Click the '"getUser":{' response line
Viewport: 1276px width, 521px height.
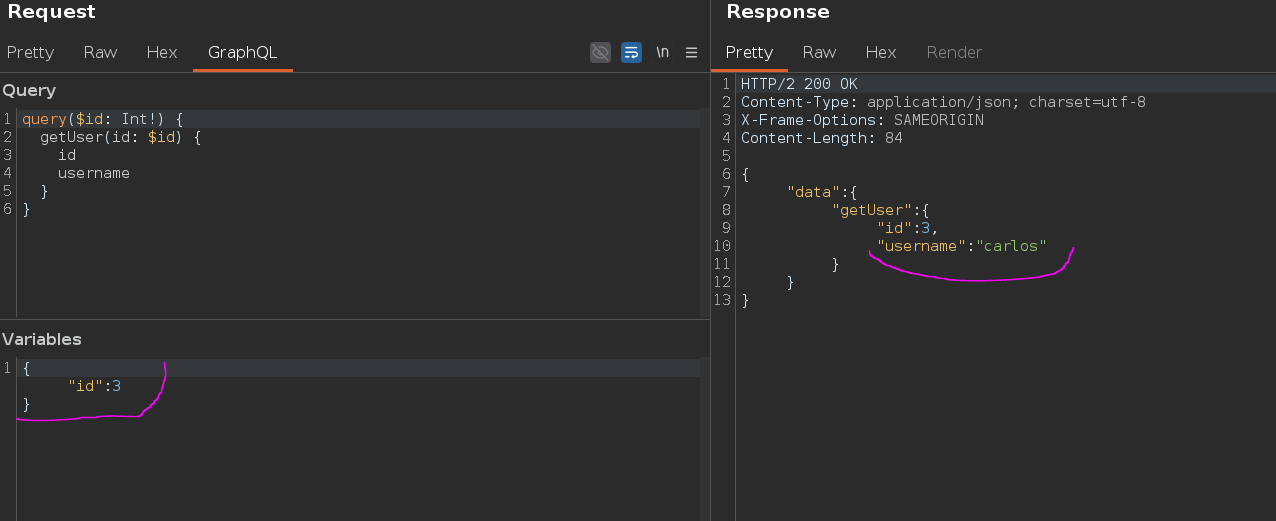click(881, 210)
